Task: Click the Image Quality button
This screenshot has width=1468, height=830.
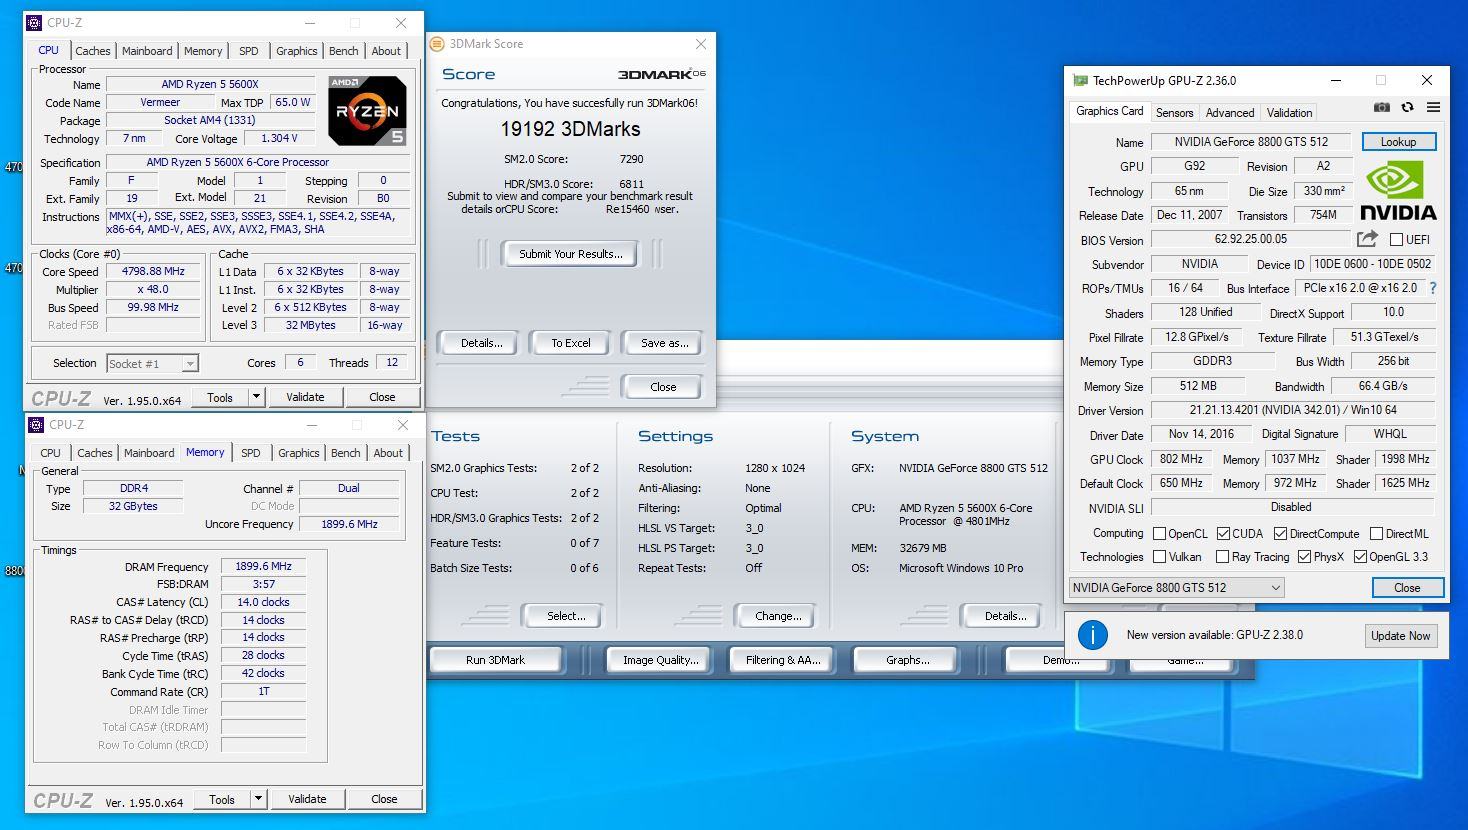Action: pos(660,660)
